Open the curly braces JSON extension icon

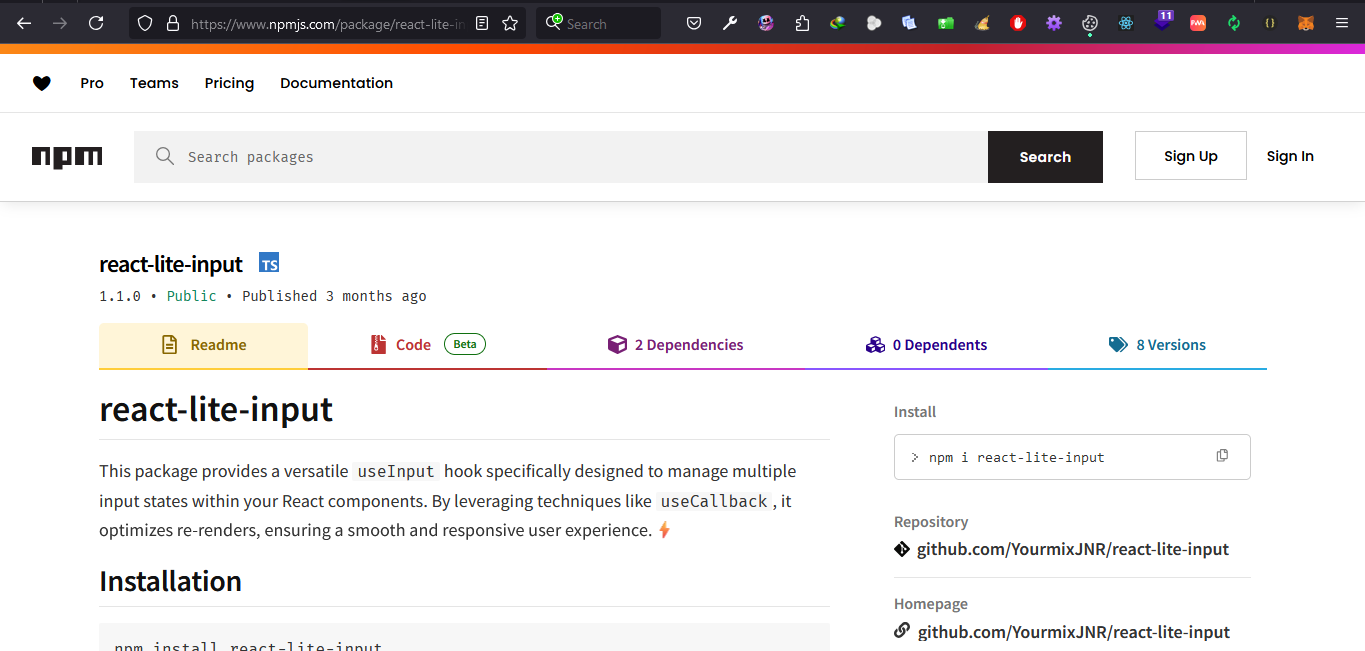click(1270, 23)
